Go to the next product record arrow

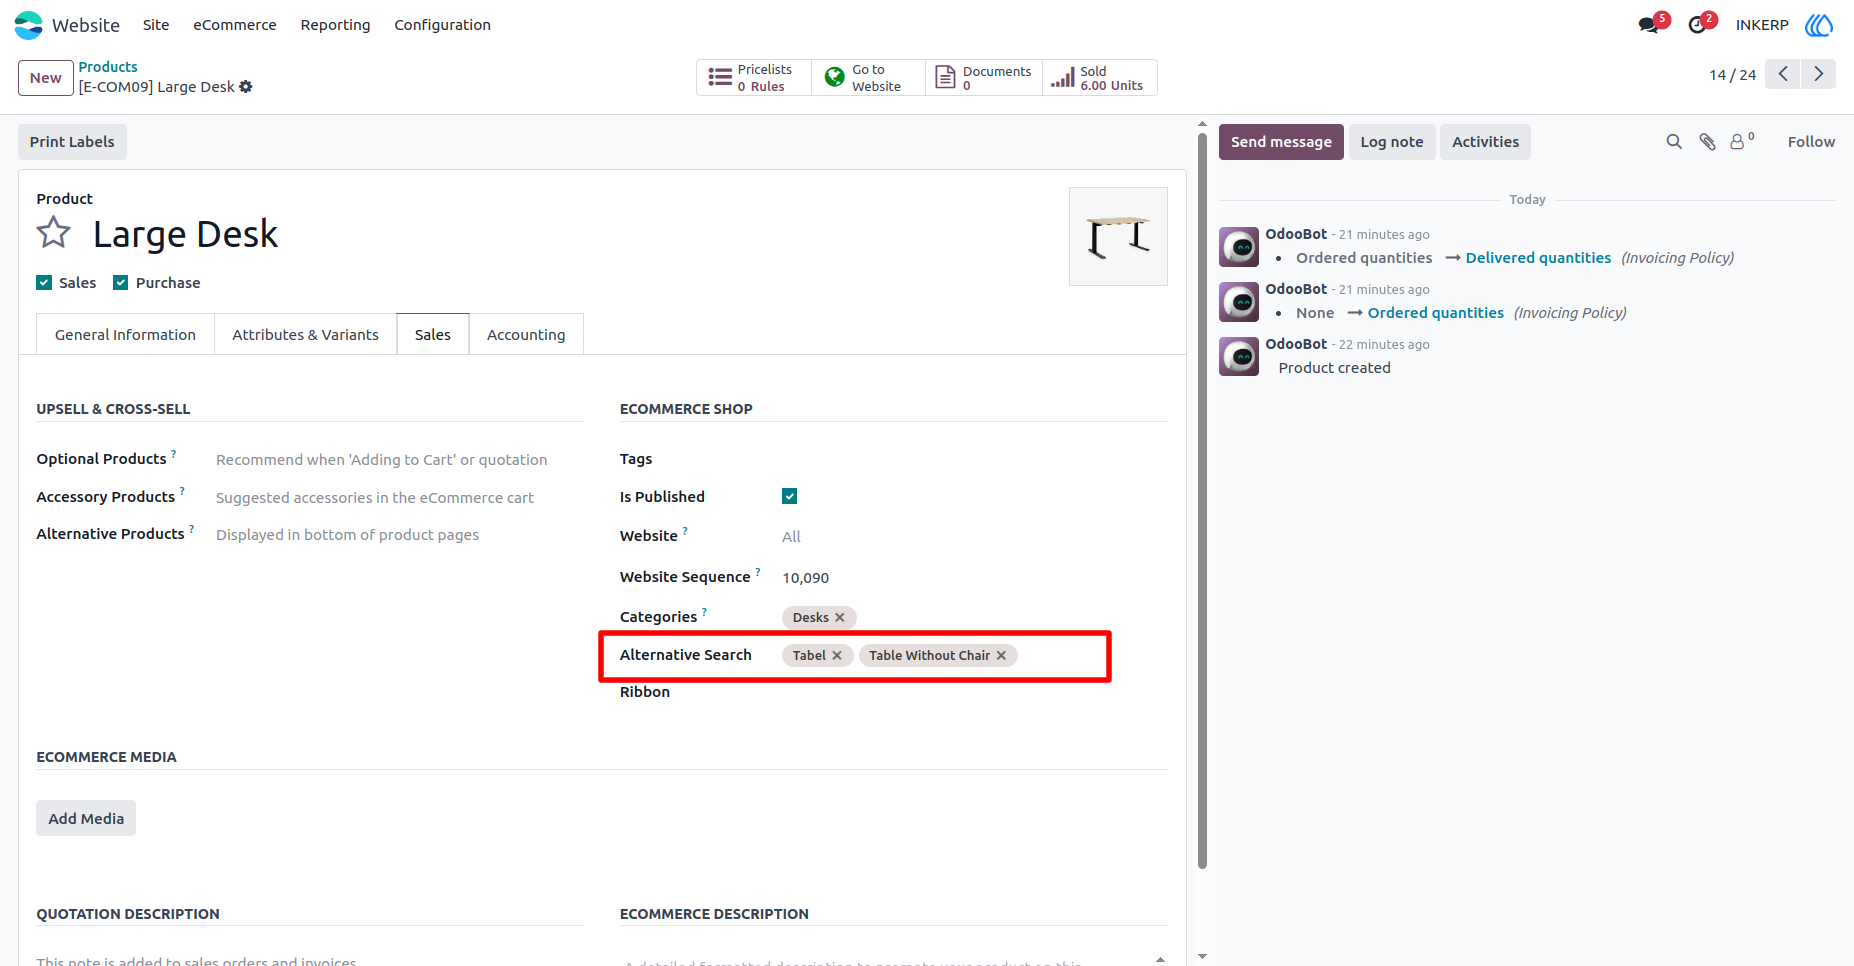coord(1818,74)
